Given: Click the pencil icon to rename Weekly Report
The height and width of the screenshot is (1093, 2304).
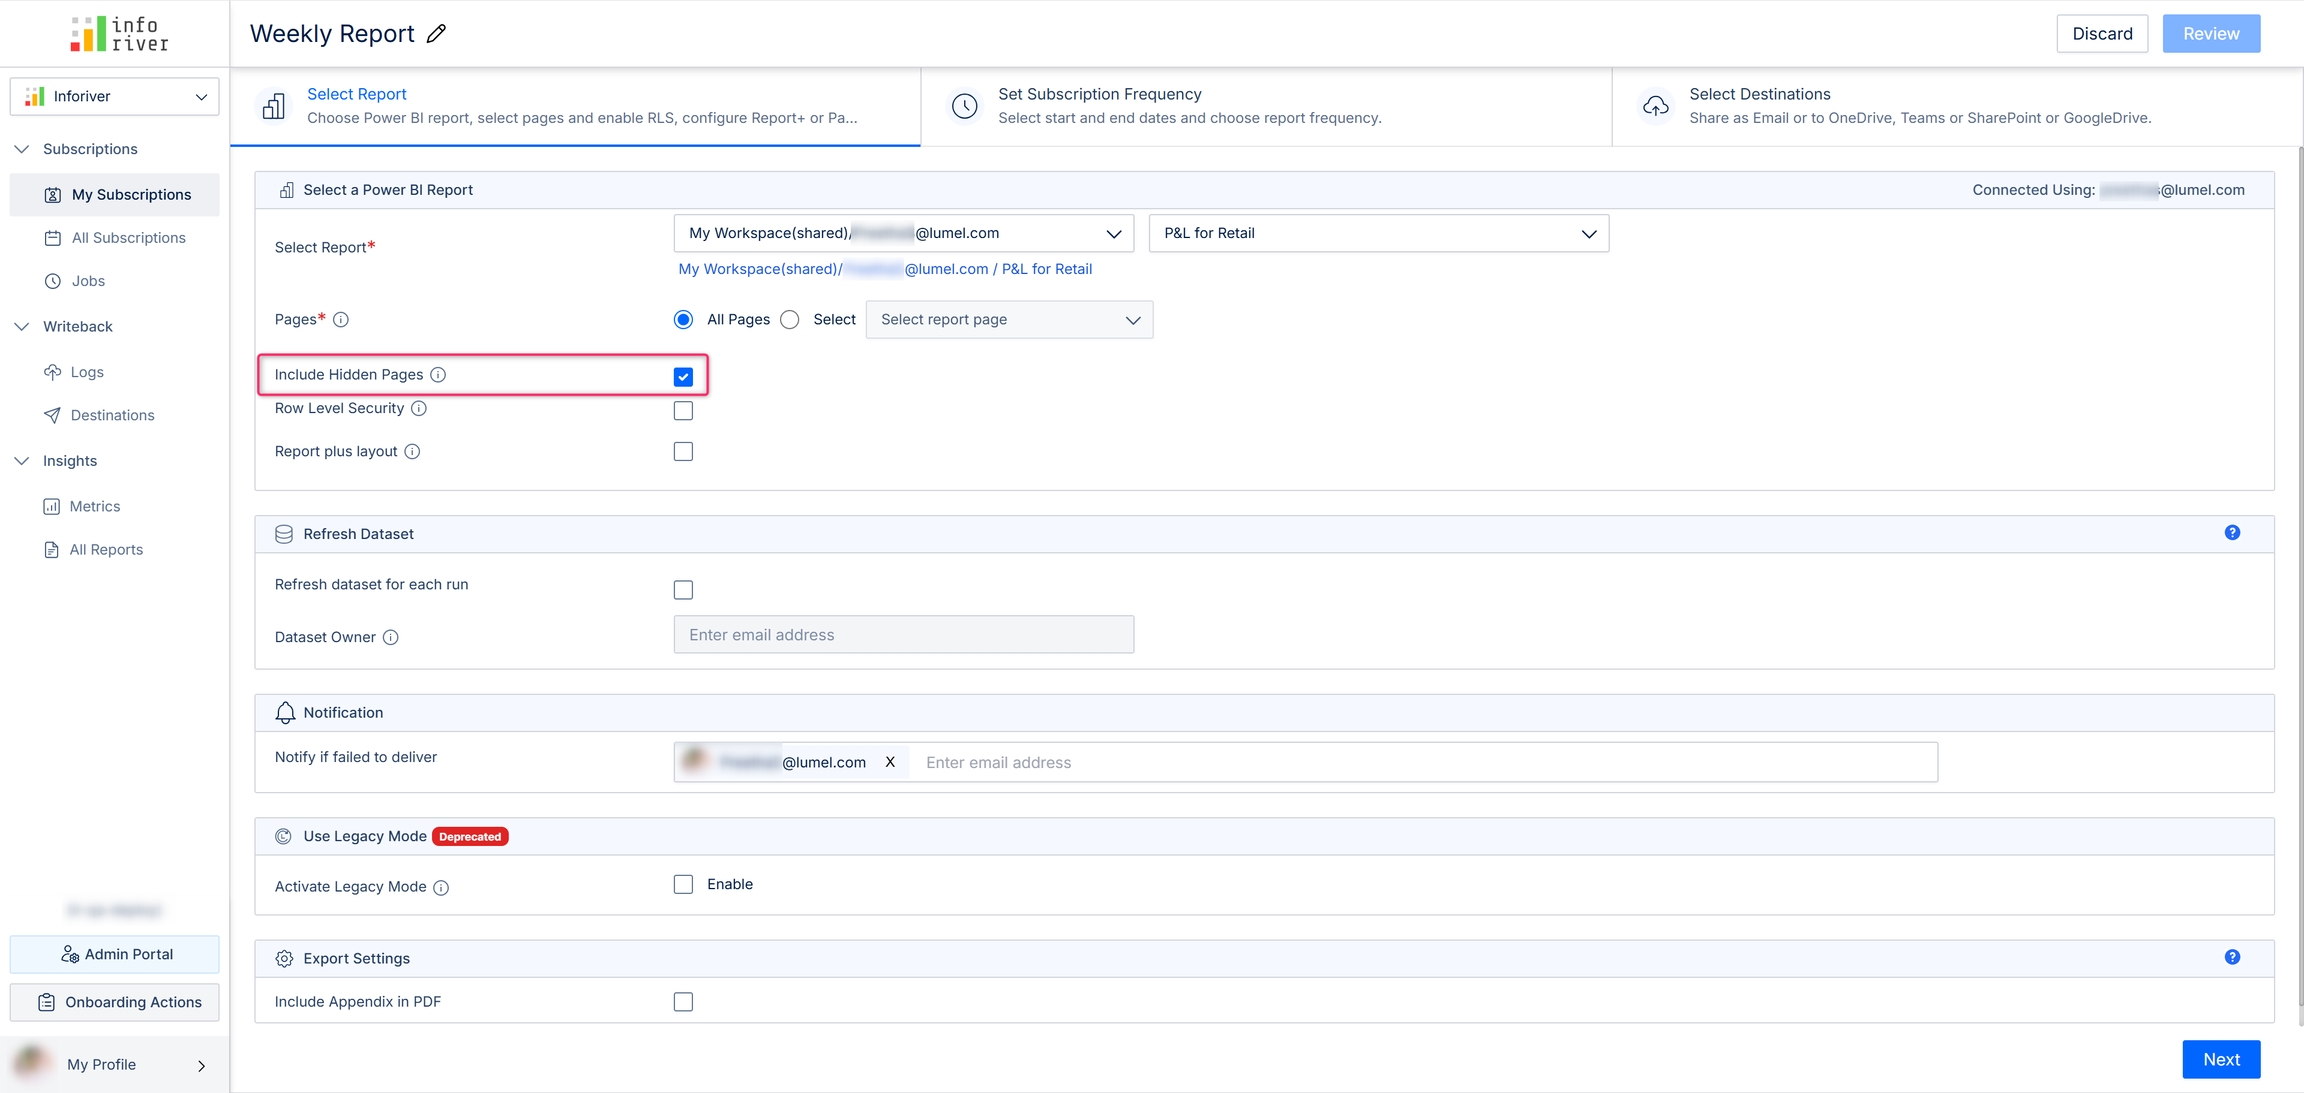Looking at the screenshot, I should [436, 34].
